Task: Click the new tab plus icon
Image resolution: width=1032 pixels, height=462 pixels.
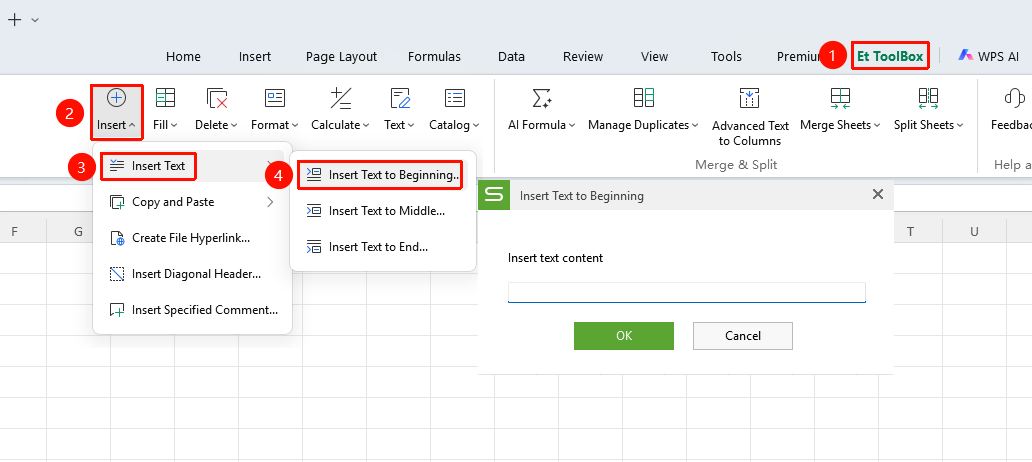Action: pos(14,20)
